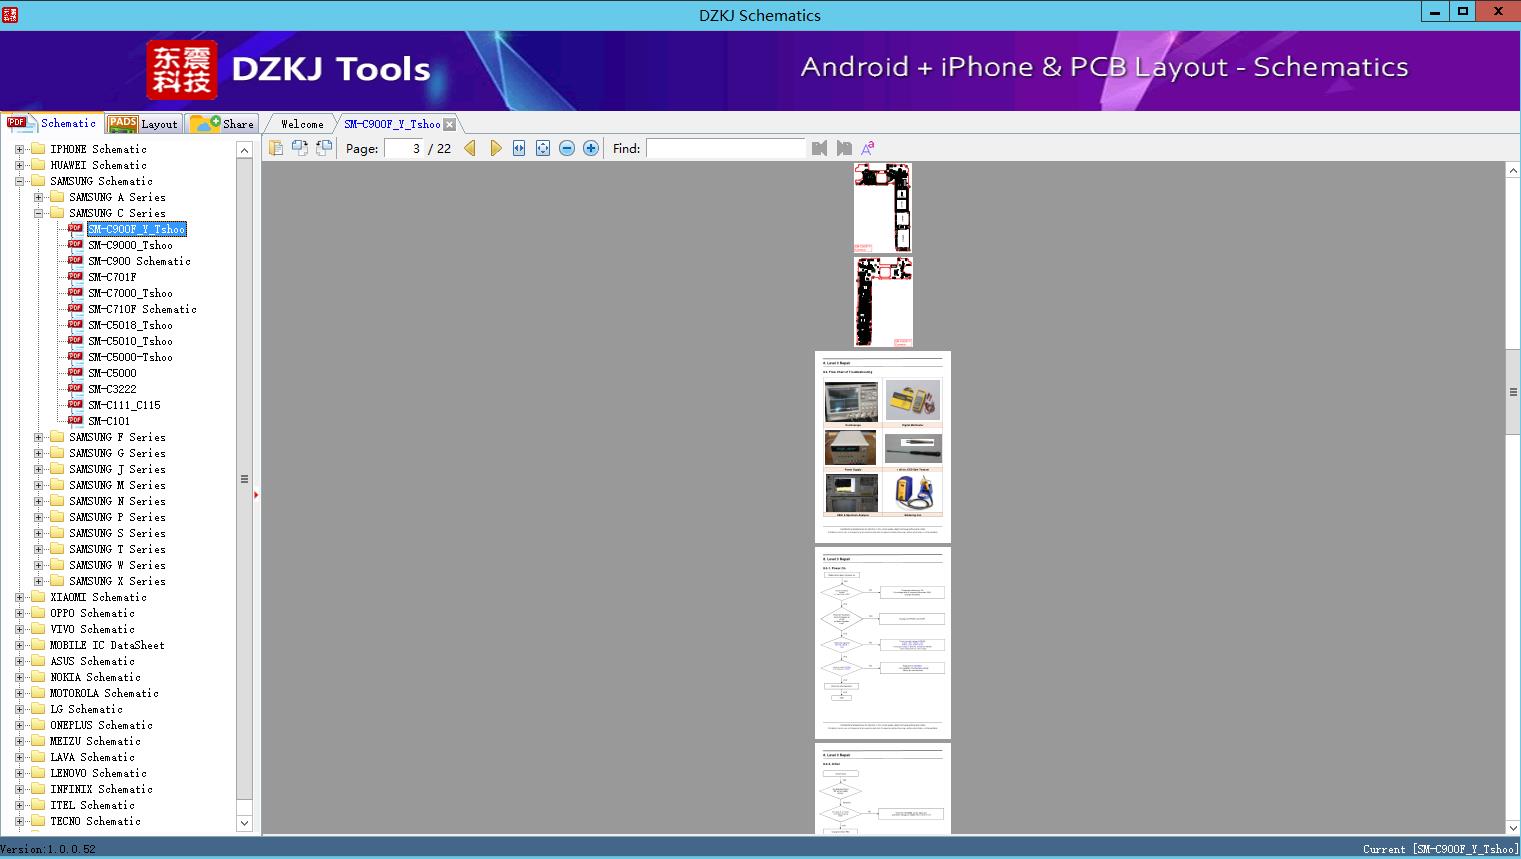This screenshot has height=859, width=1521.
Task: Go to the previous page arrow
Action: [x=470, y=148]
